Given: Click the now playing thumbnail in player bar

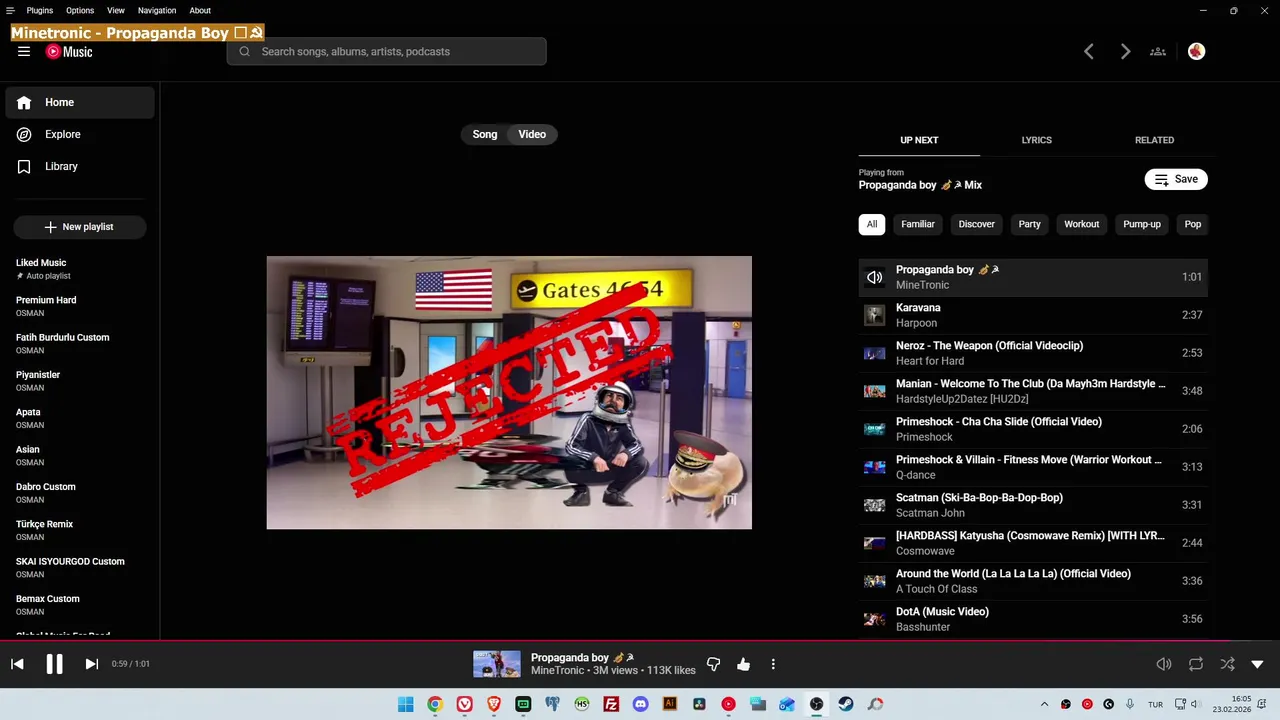Looking at the screenshot, I should [497, 664].
